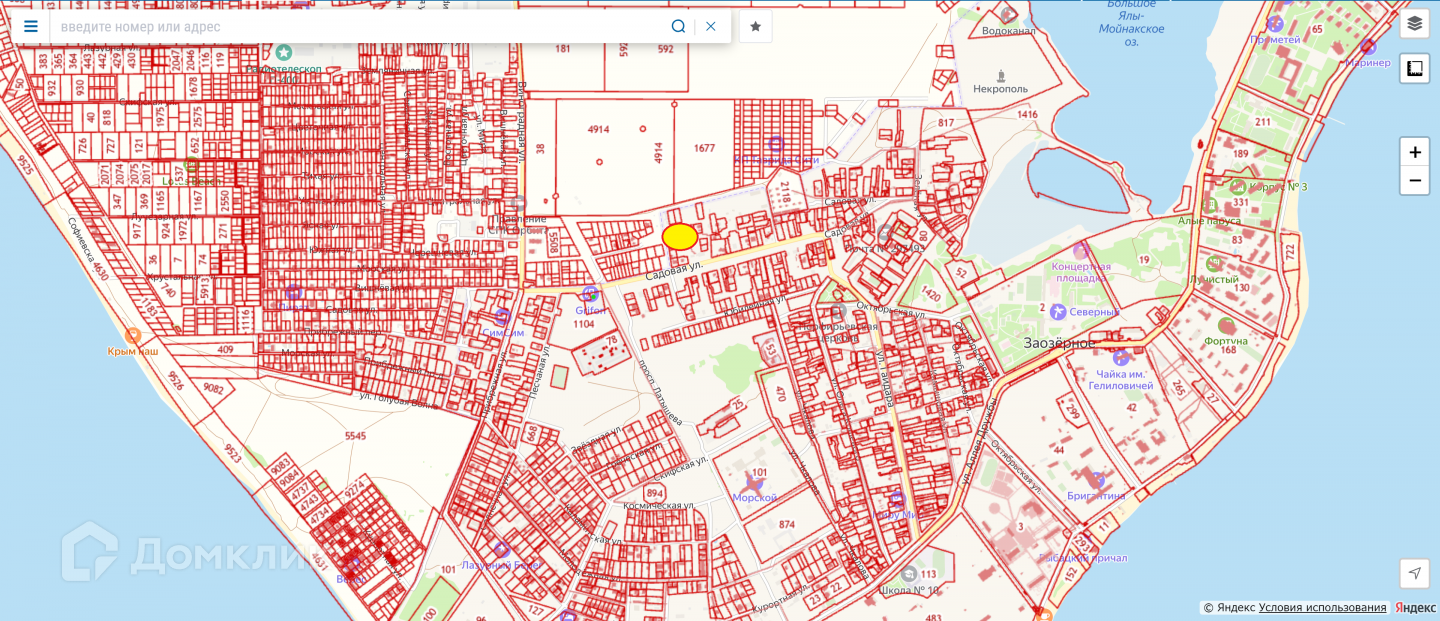Screen dimensions: 1440x621
Task: Open the map layers selector
Action: point(1414,23)
